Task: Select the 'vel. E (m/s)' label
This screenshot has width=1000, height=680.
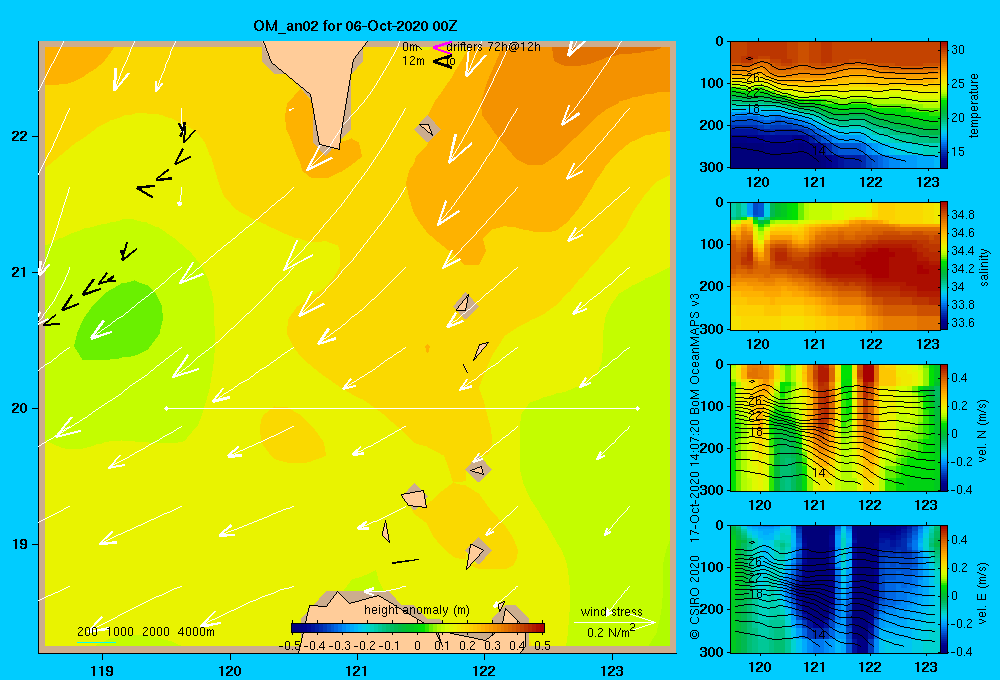Action: (x=983, y=593)
